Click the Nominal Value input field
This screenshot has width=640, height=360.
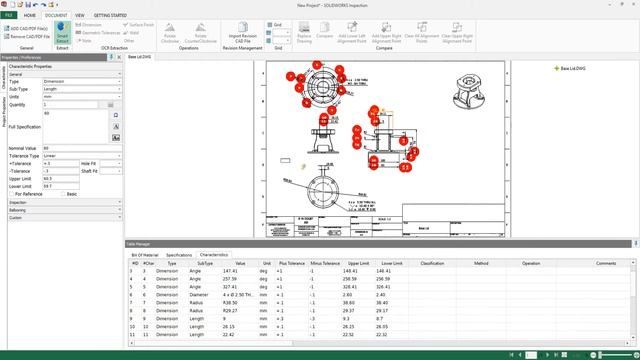coord(82,149)
